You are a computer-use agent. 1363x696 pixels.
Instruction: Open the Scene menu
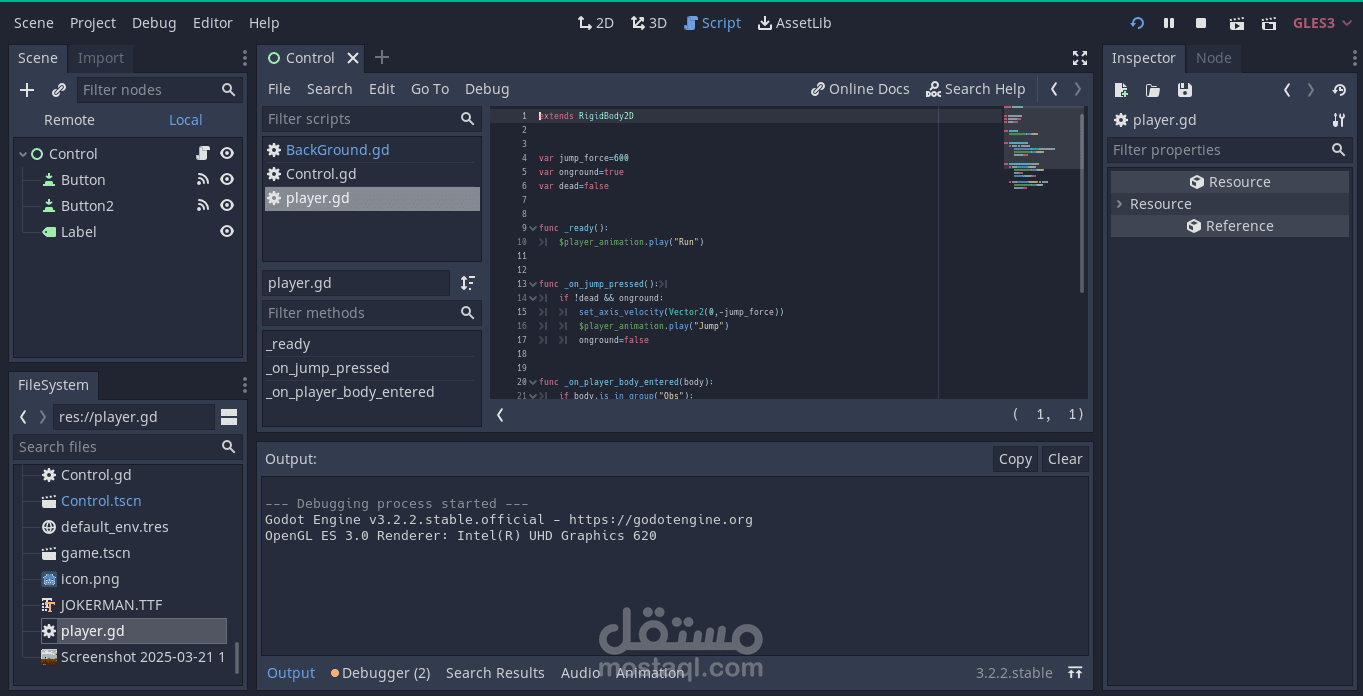(x=34, y=23)
